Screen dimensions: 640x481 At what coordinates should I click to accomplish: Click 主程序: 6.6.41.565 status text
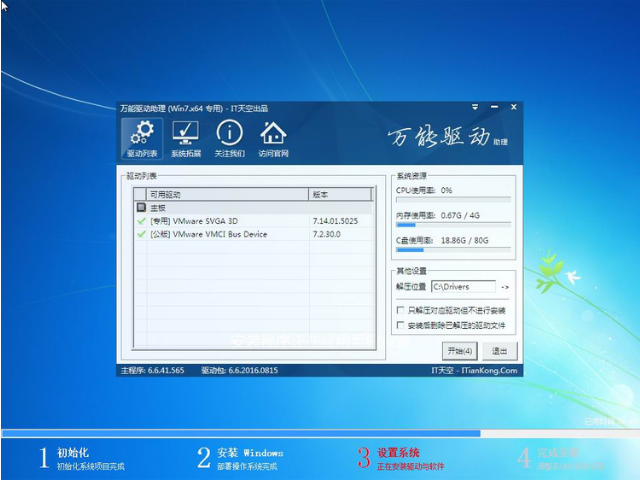(153, 370)
